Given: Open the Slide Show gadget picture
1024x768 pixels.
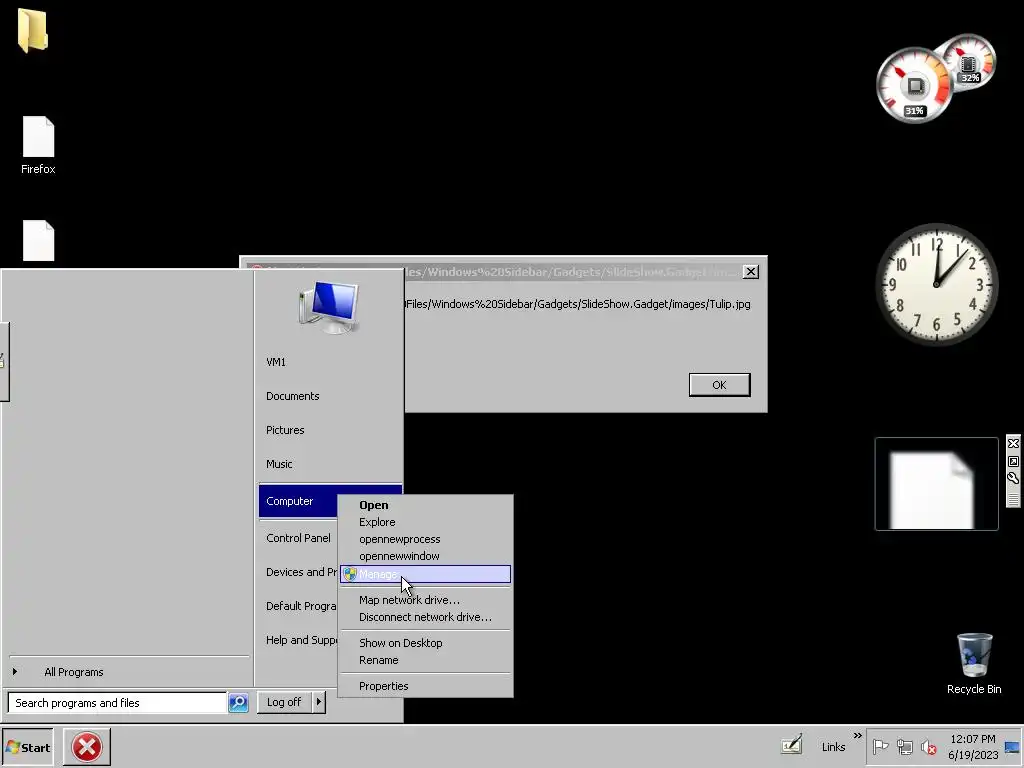Looking at the screenshot, I should click(936, 484).
